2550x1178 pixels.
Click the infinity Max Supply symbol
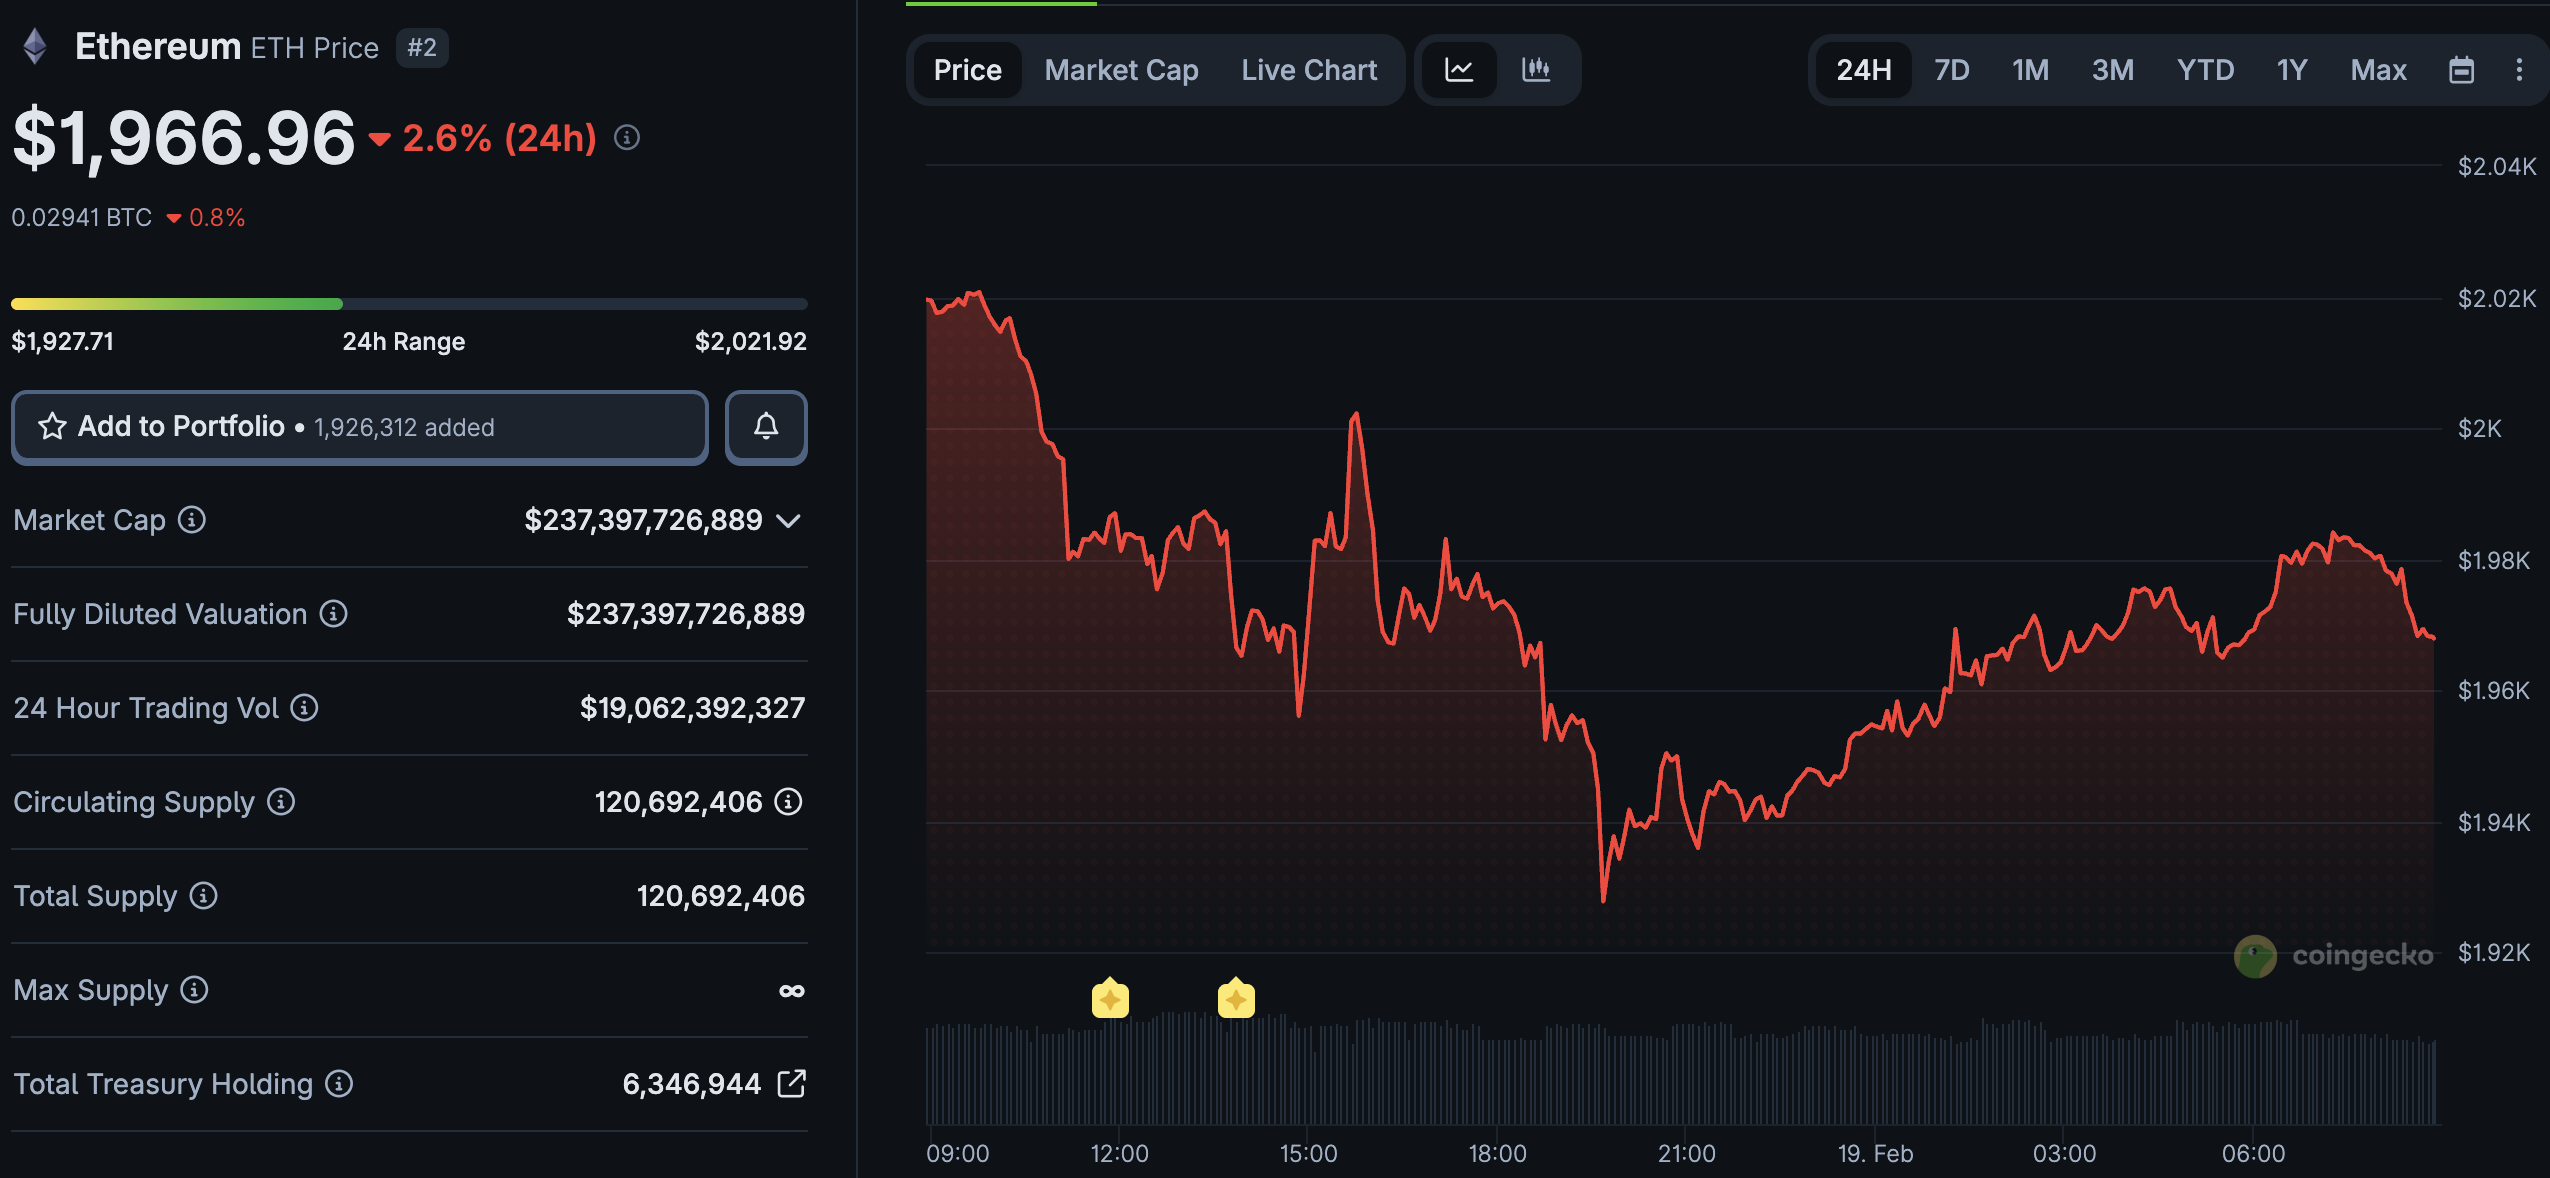(x=792, y=991)
